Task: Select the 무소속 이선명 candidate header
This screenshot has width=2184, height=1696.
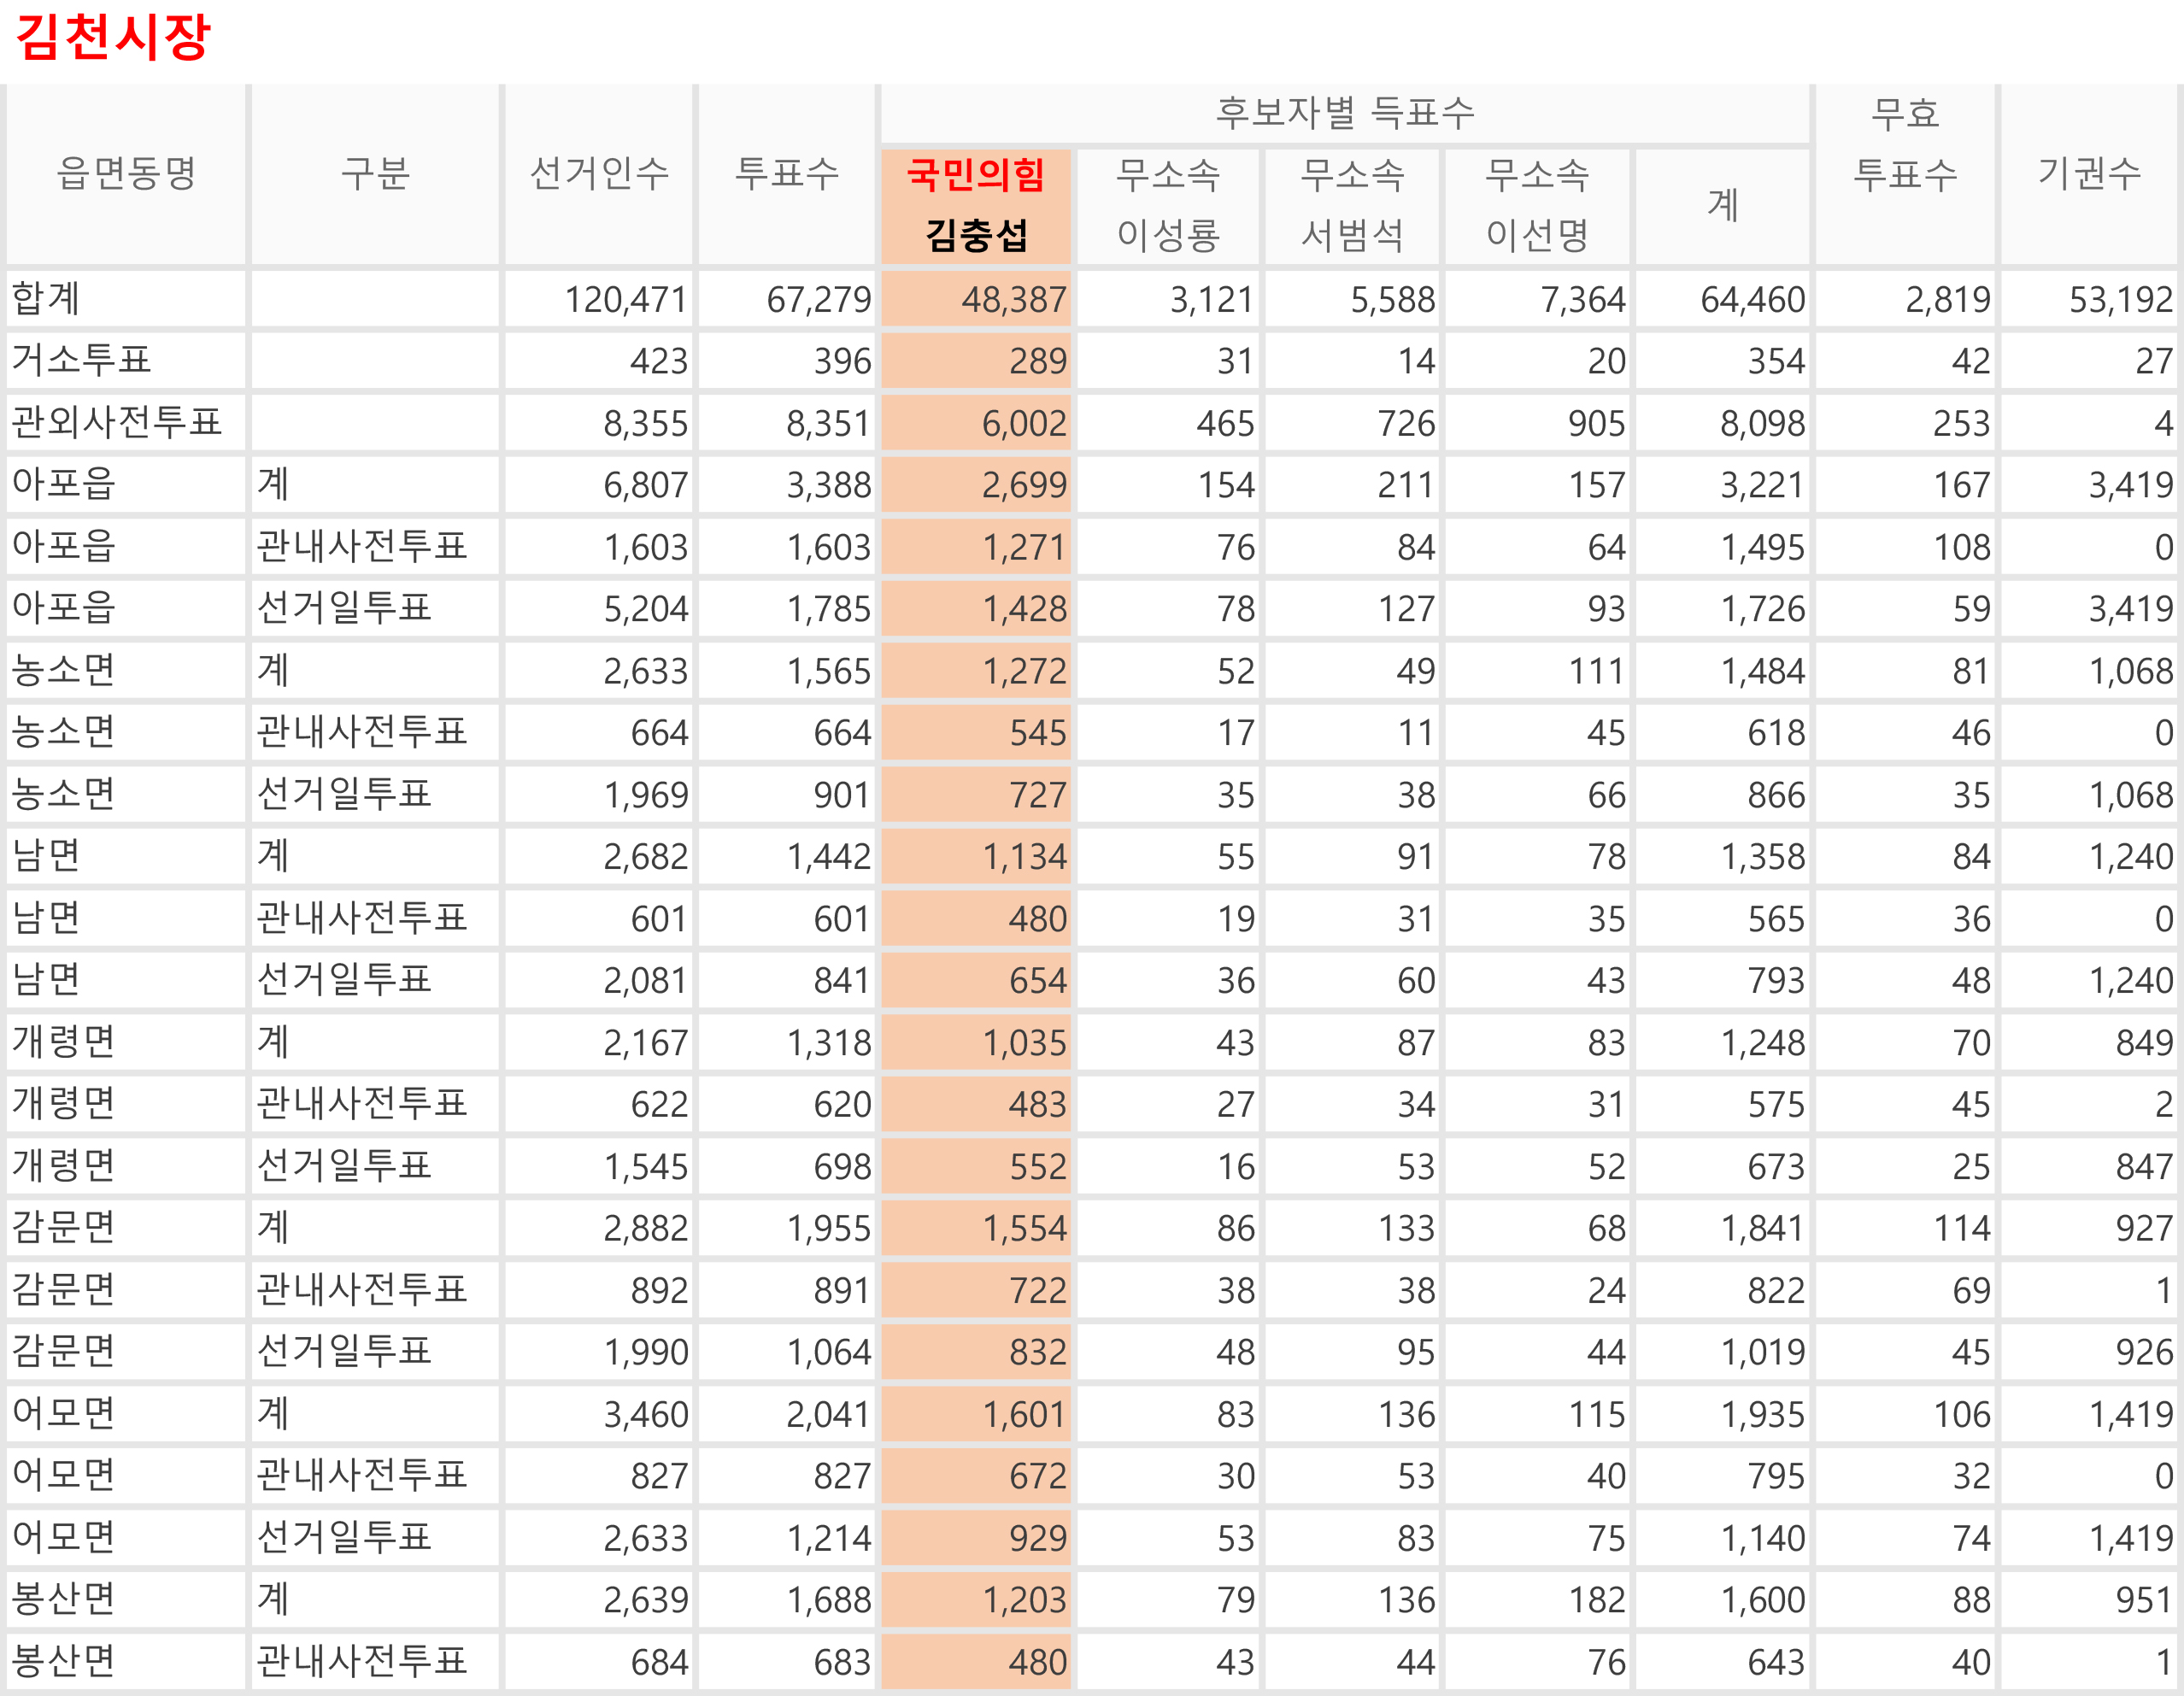Action: [x=1537, y=205]
